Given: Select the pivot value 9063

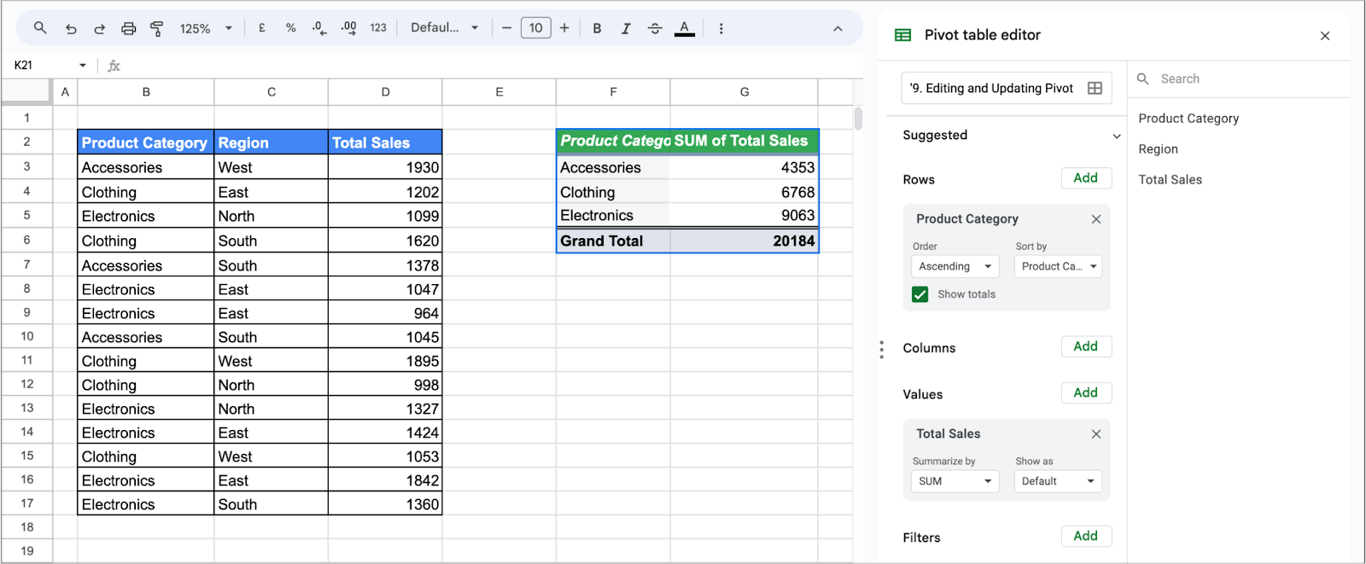Looking at the screenshot, I should pos(744,215).
